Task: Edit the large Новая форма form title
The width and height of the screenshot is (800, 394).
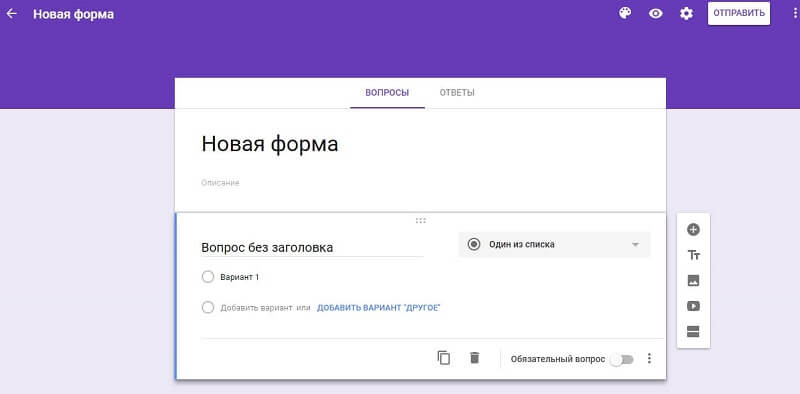Action: pos(270,144)
